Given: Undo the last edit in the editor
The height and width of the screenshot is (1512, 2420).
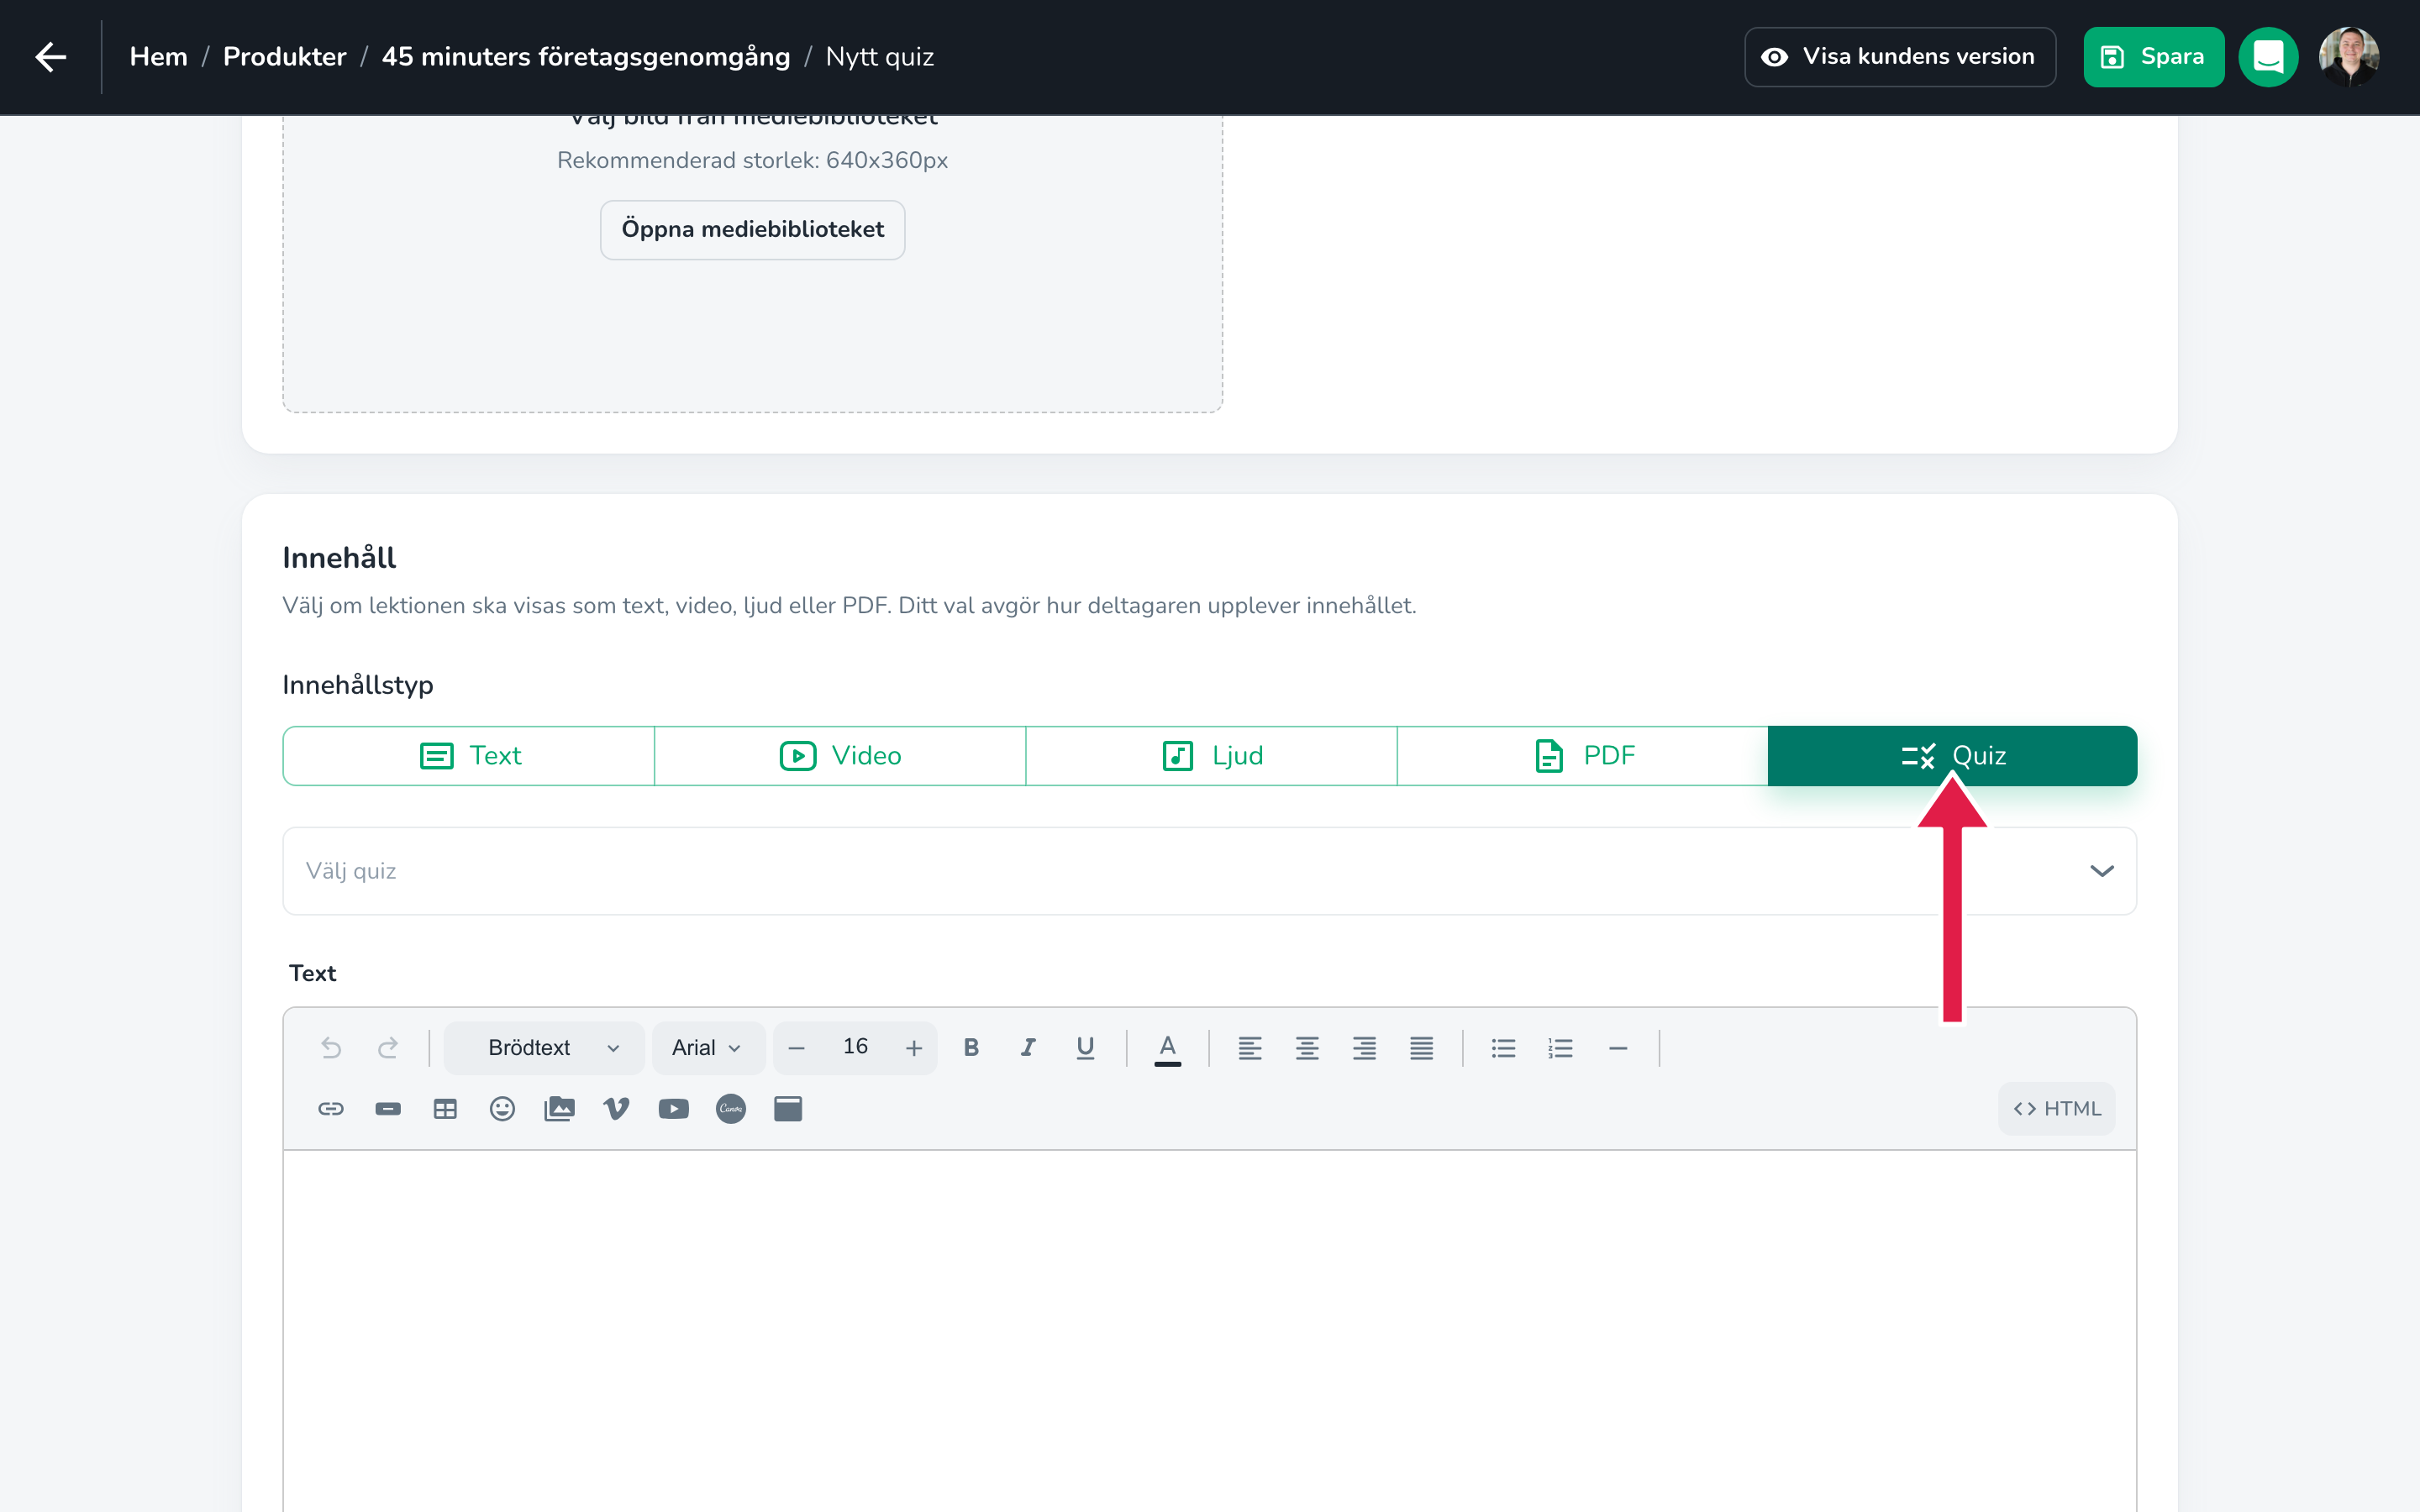Looking at the screenshot, I should (331, 1048).
